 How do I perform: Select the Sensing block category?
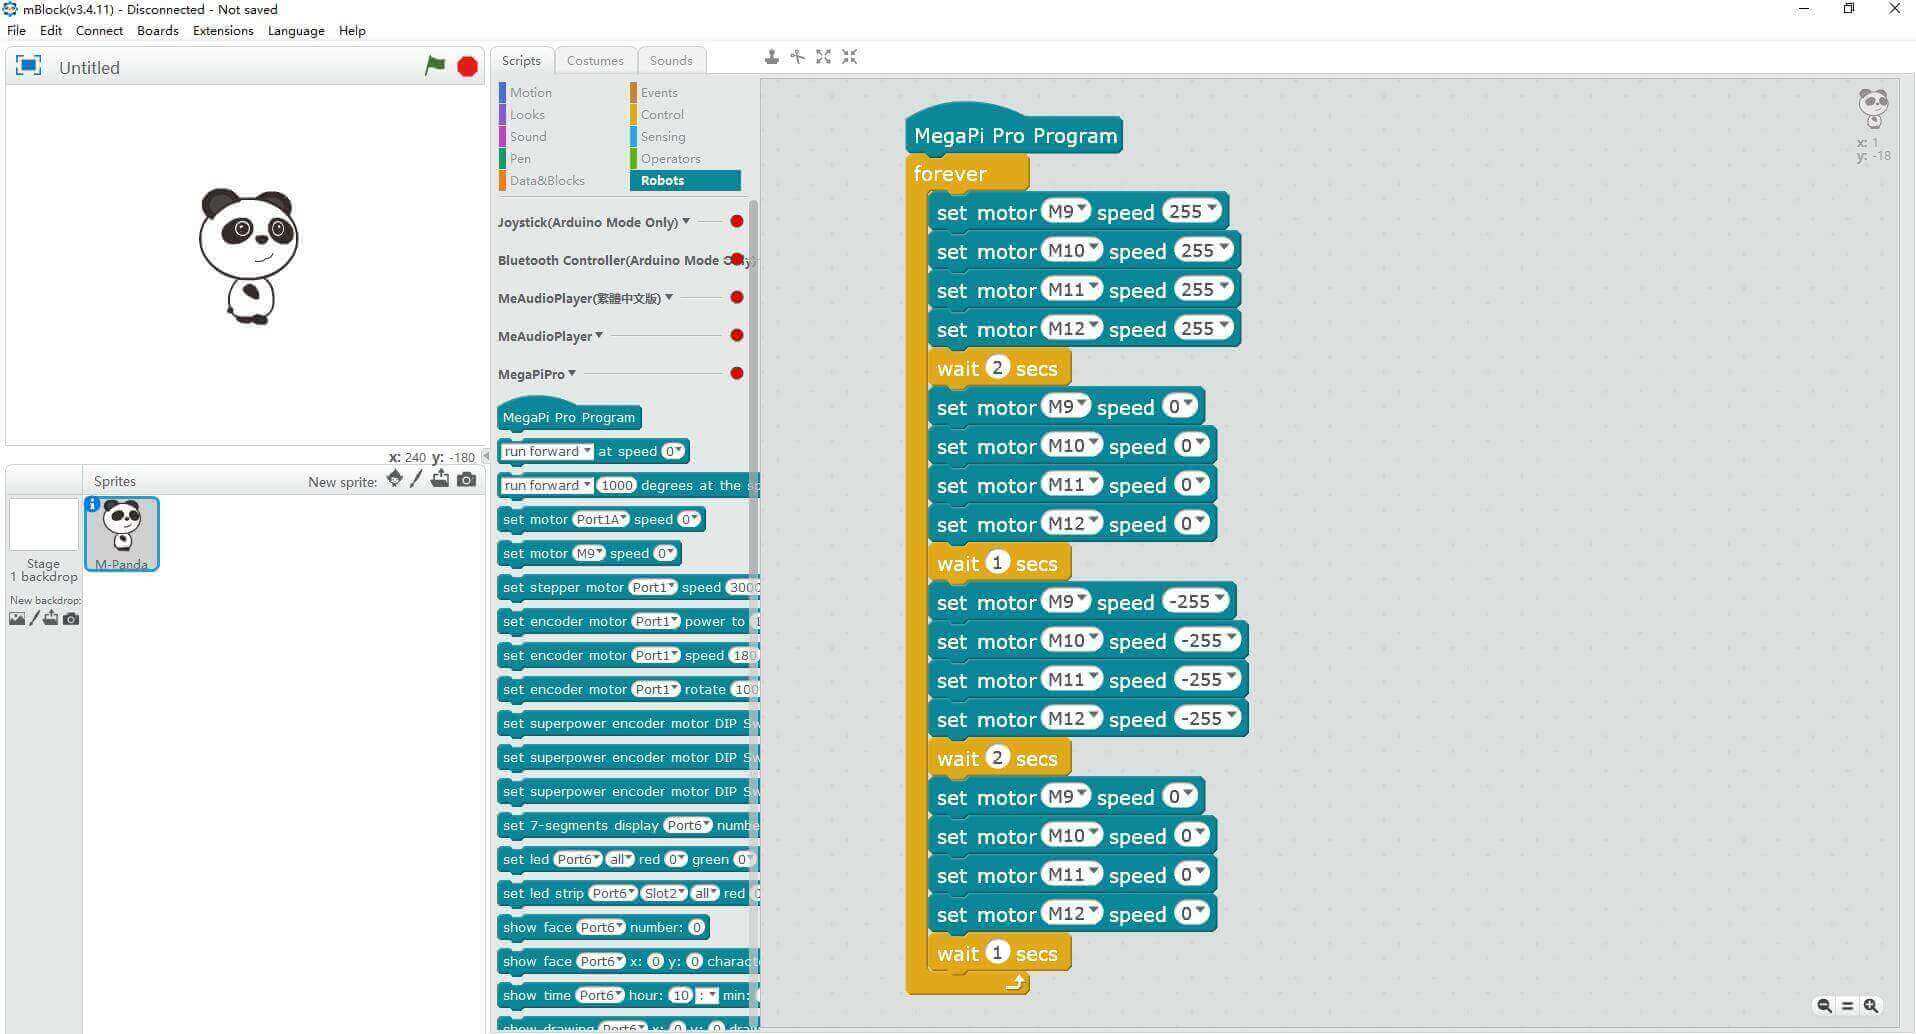pos(663,136)
